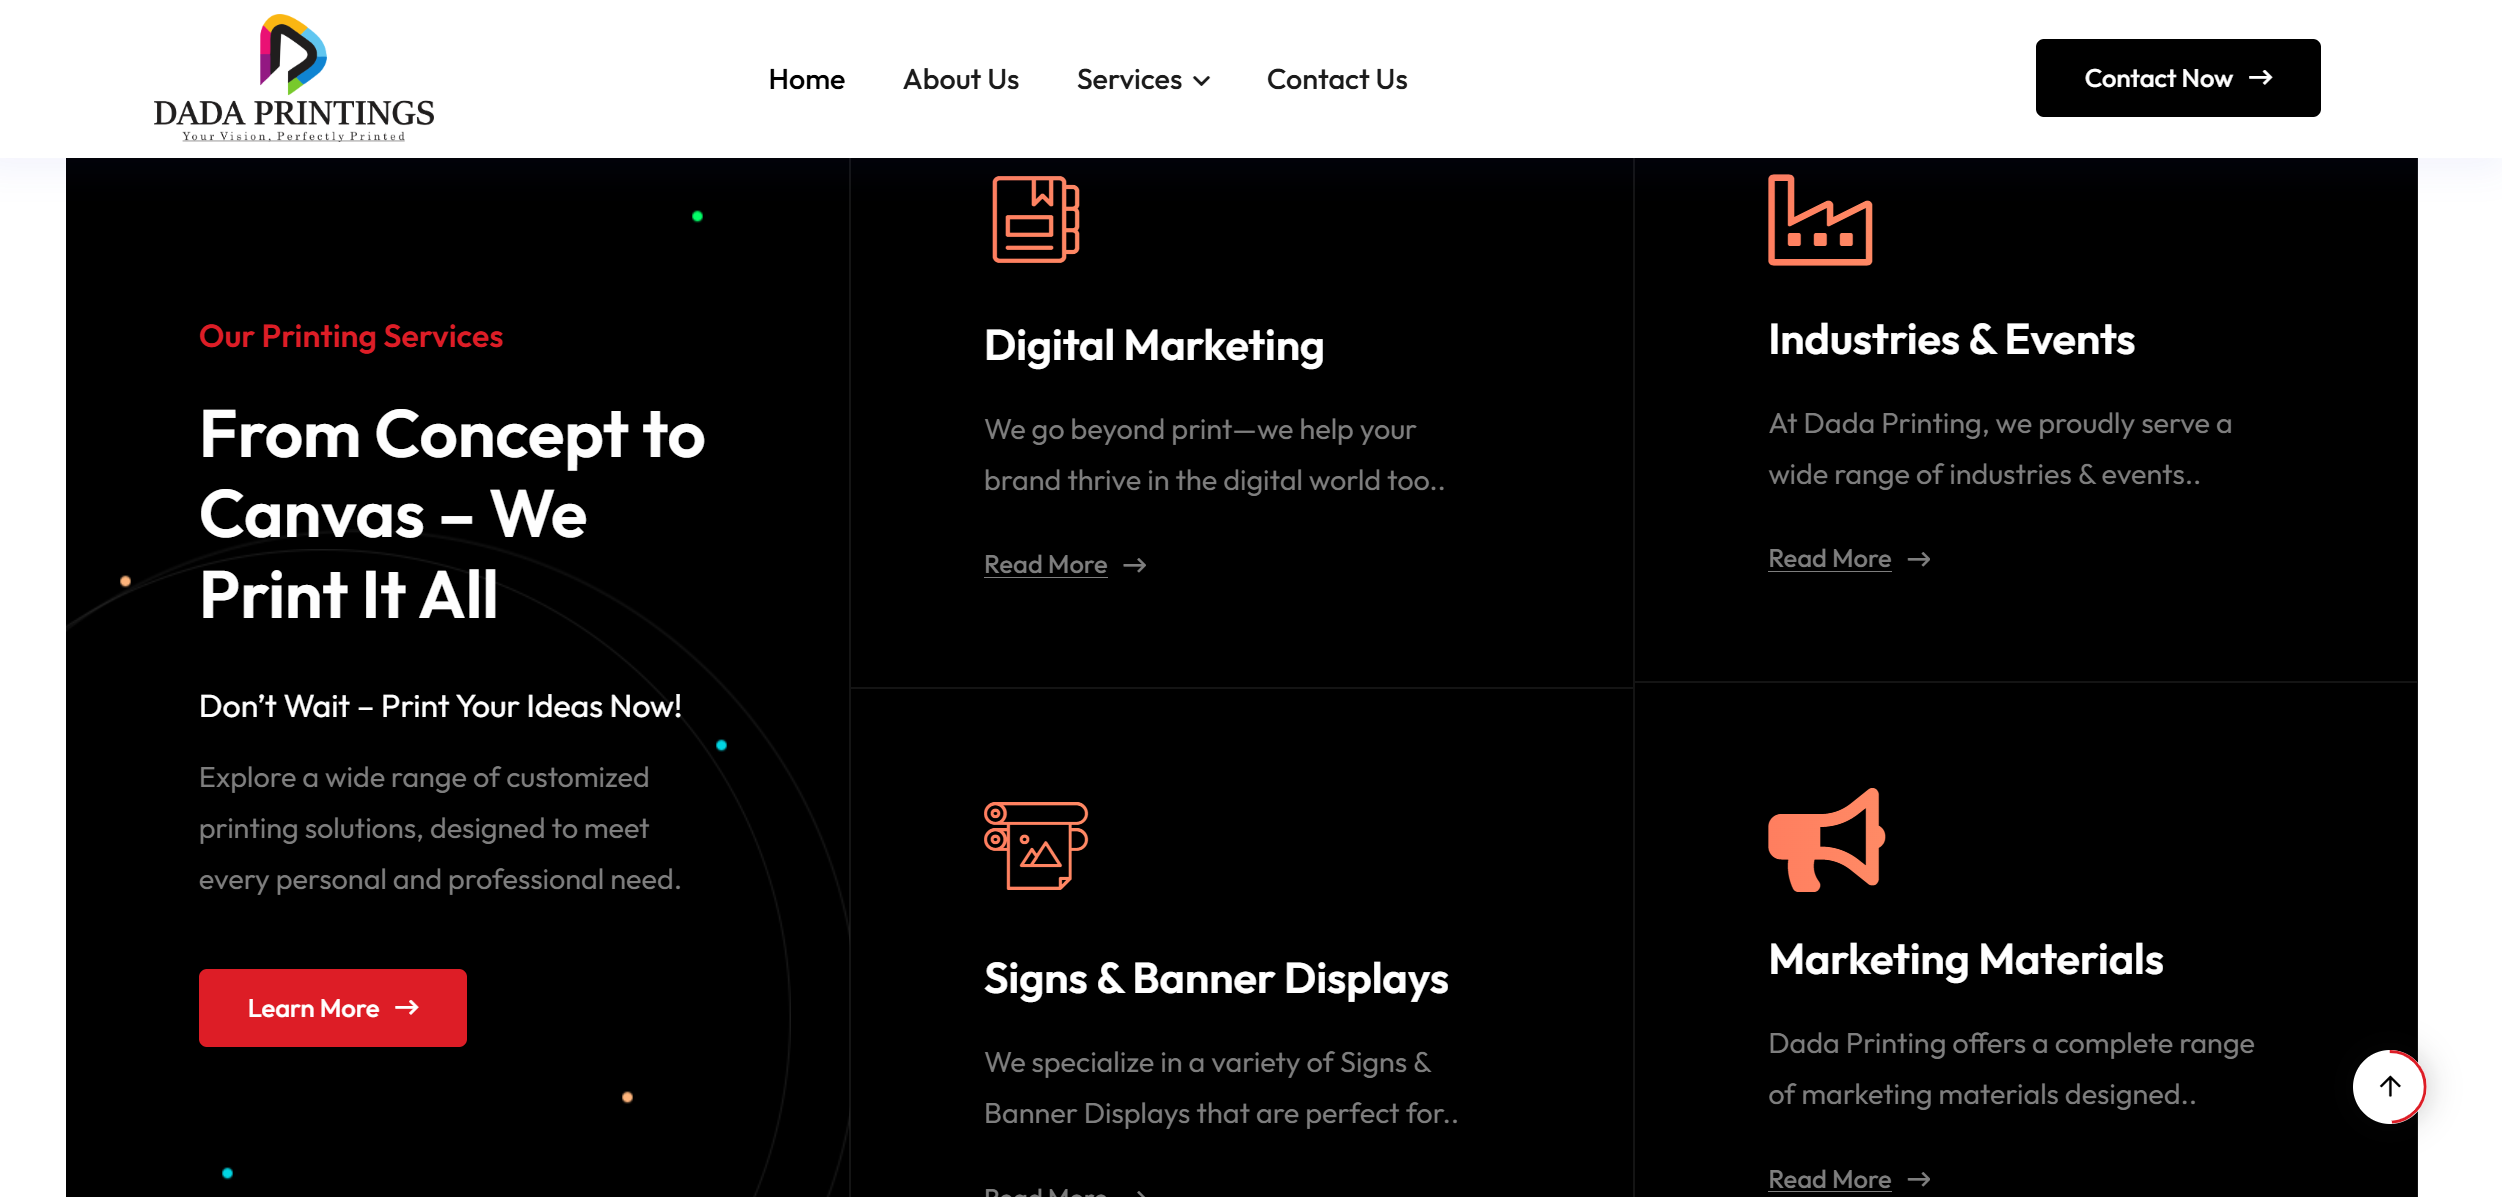2502x1197 pixels.
Task: Click the Industries & Events factory icon
Action: click(1819, 220)
